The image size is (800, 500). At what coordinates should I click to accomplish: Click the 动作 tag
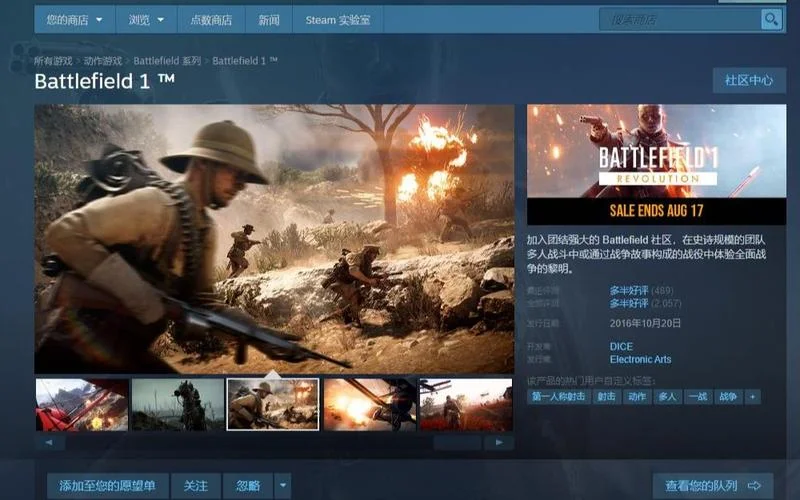[x=637, y=396]
